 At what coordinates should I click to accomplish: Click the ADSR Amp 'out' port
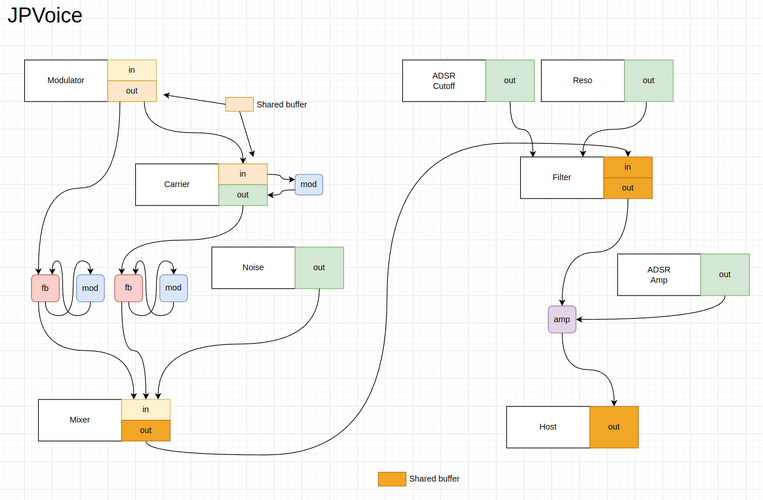725,274
